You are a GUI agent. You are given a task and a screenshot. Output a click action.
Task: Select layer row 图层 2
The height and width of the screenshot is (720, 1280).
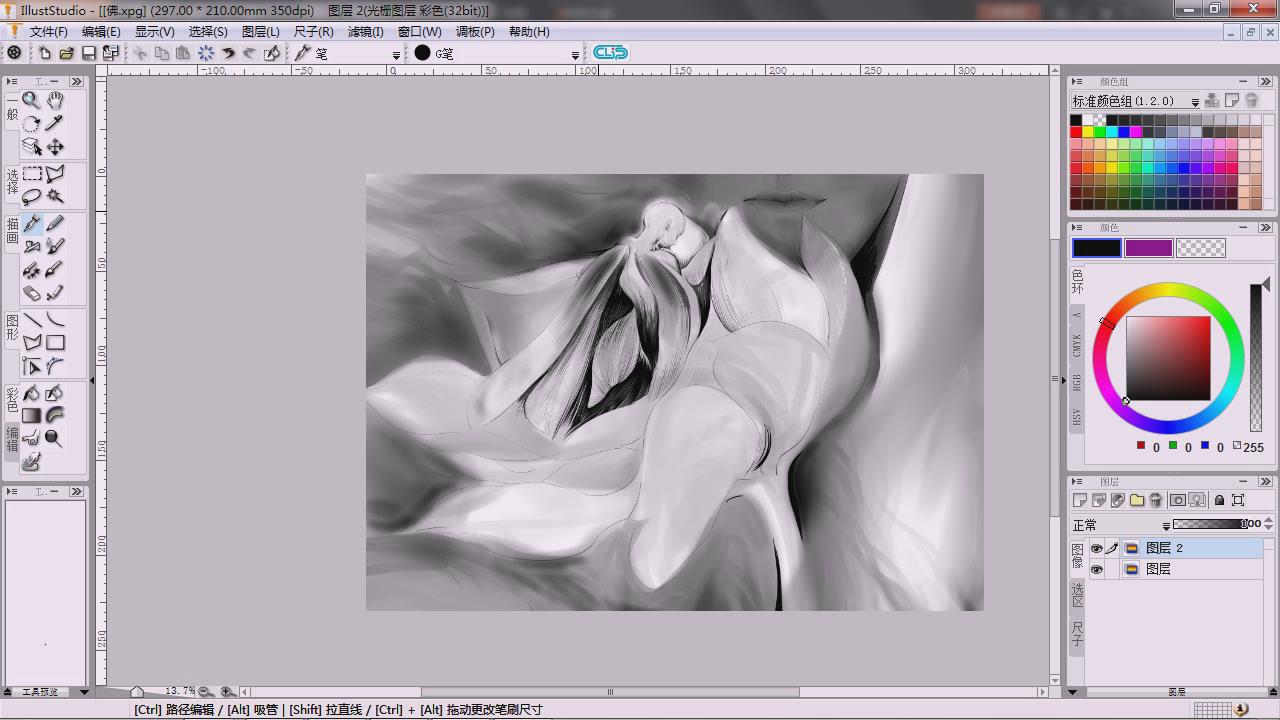(x=1175, y=548)
